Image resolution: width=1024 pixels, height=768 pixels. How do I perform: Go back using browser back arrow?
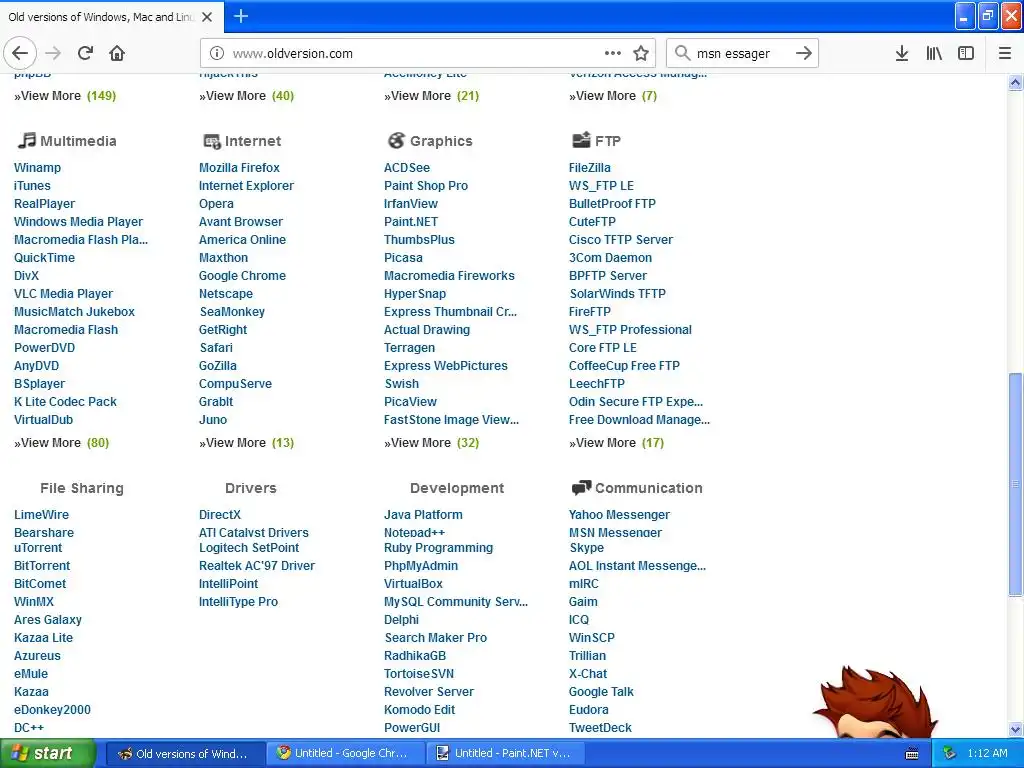click(20, 53)
